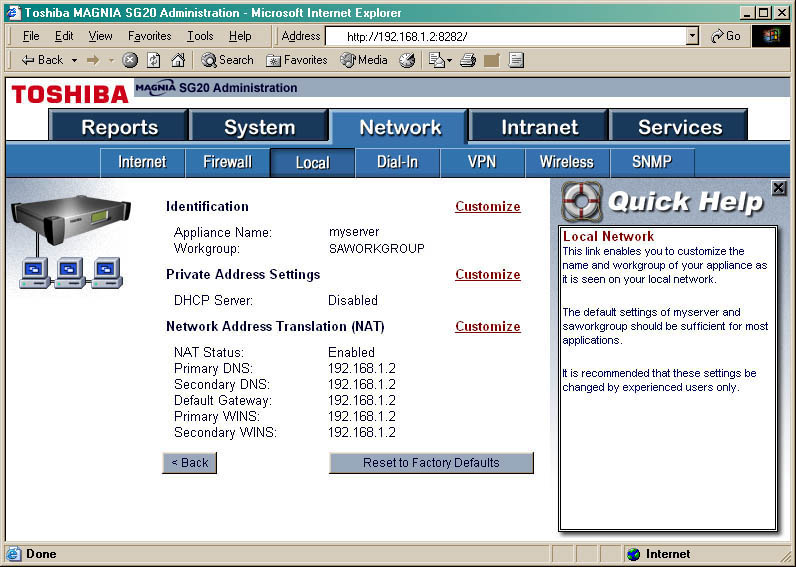Open the Help menu

[x=240, y=36]
